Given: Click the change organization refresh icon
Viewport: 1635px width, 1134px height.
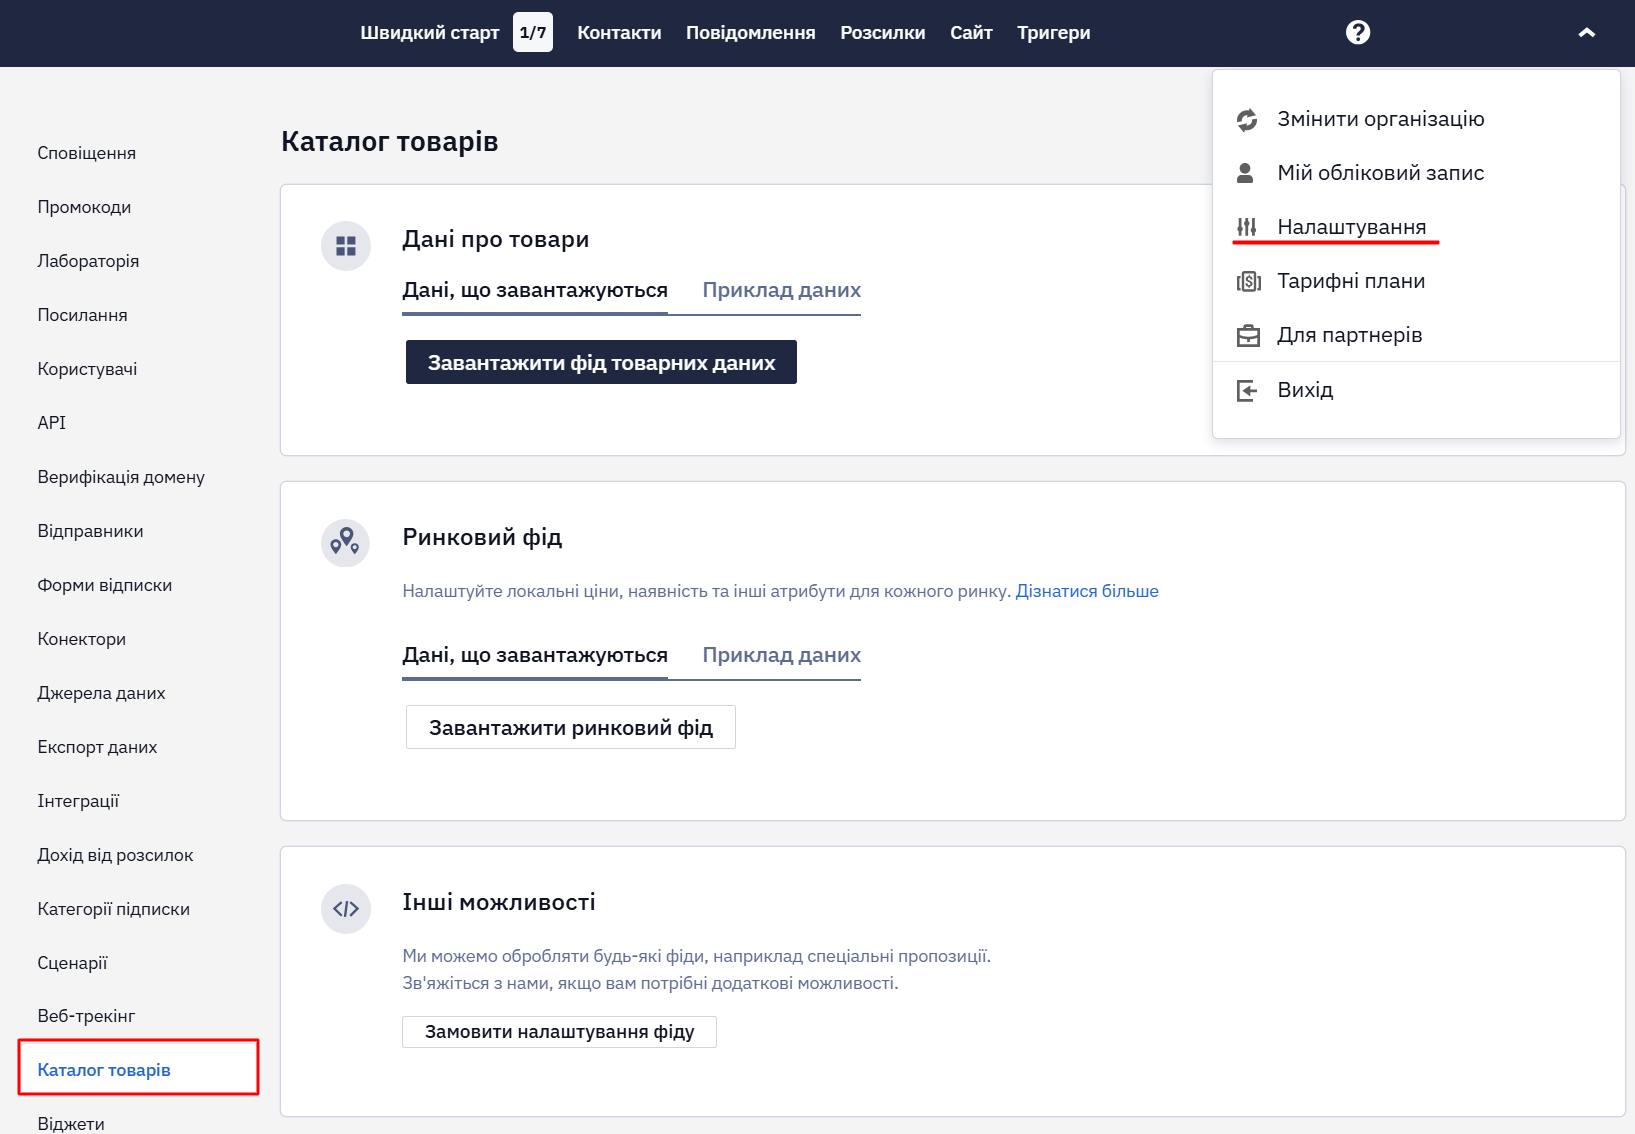Looking at the screenshot, I should pyautogui.click(x=1246, y=120).
